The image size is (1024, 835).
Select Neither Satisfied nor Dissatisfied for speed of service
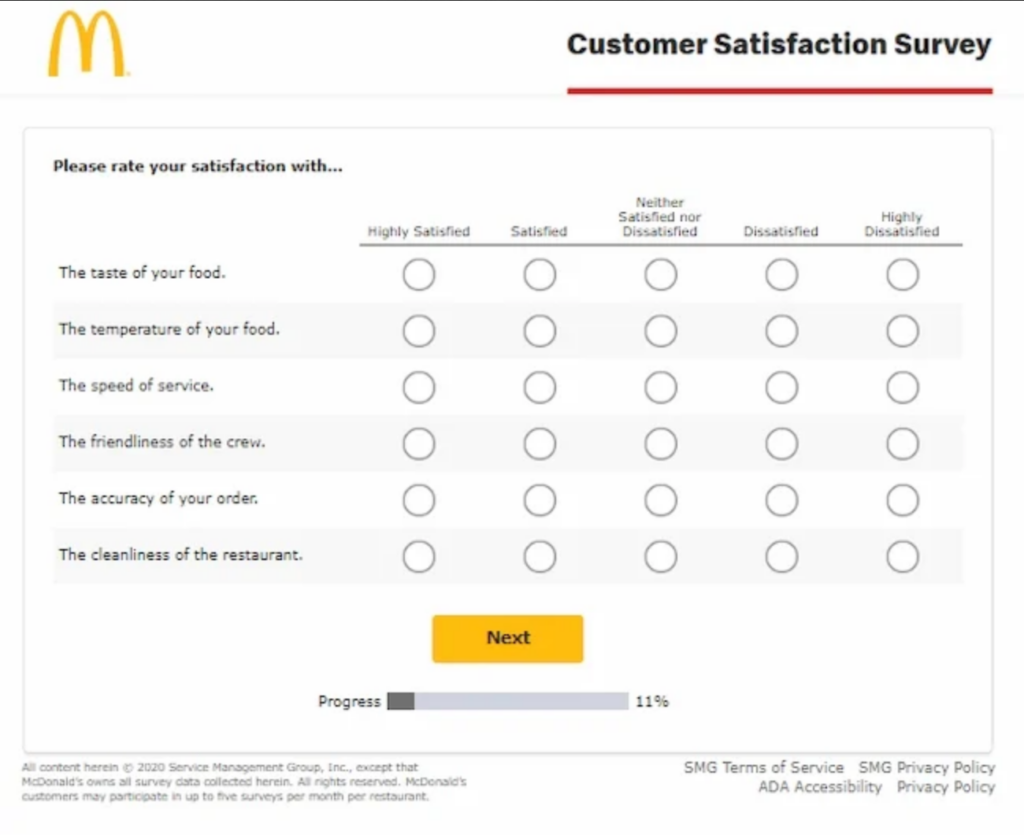(660, 387)
